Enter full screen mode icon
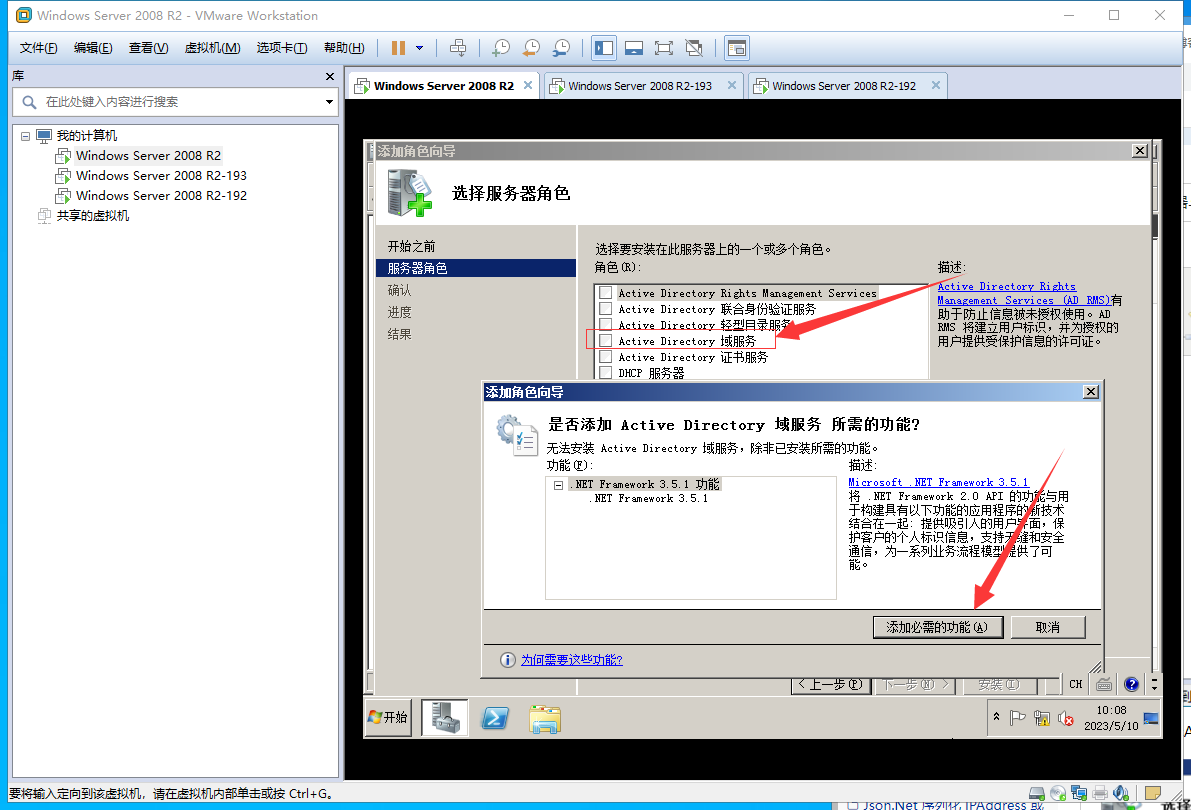The width and height of the screenshot is (1191, 810). click(664, 48)
